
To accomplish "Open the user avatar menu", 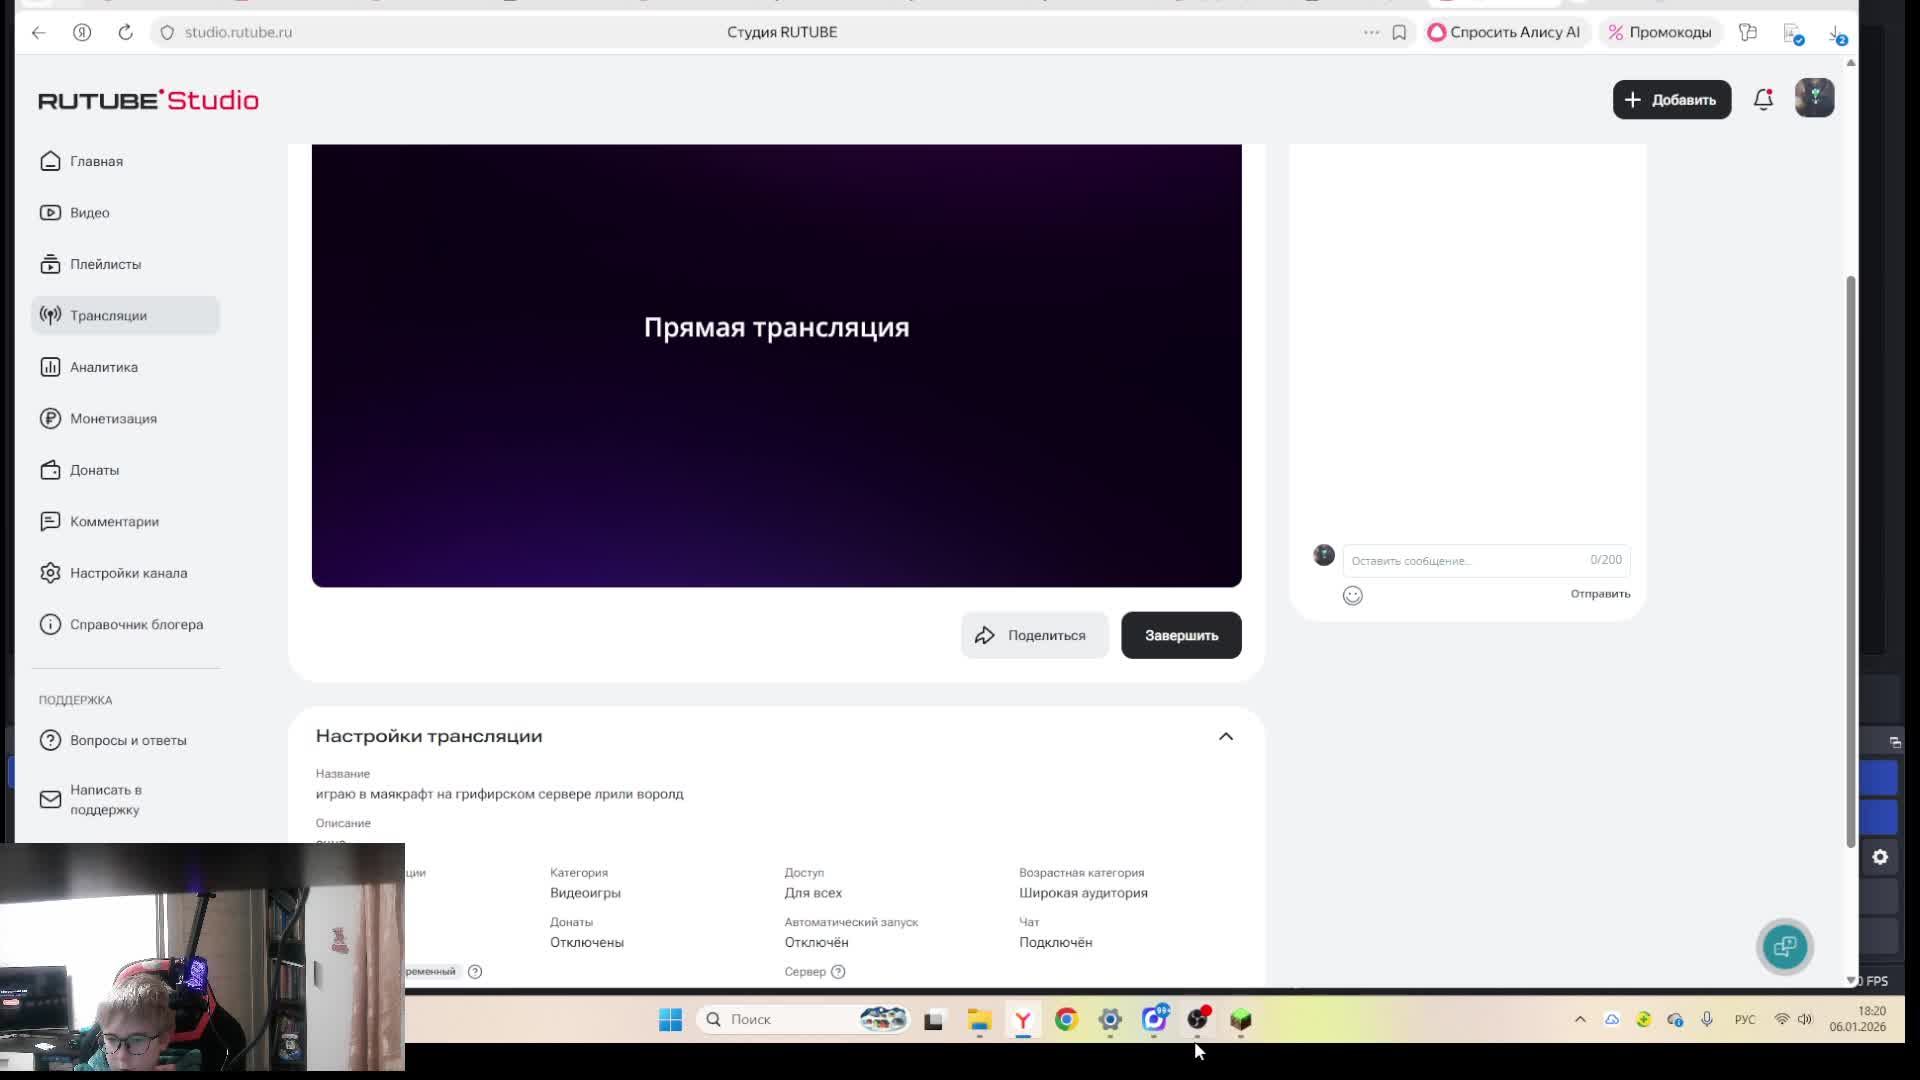I will (x=1814, y=99).
